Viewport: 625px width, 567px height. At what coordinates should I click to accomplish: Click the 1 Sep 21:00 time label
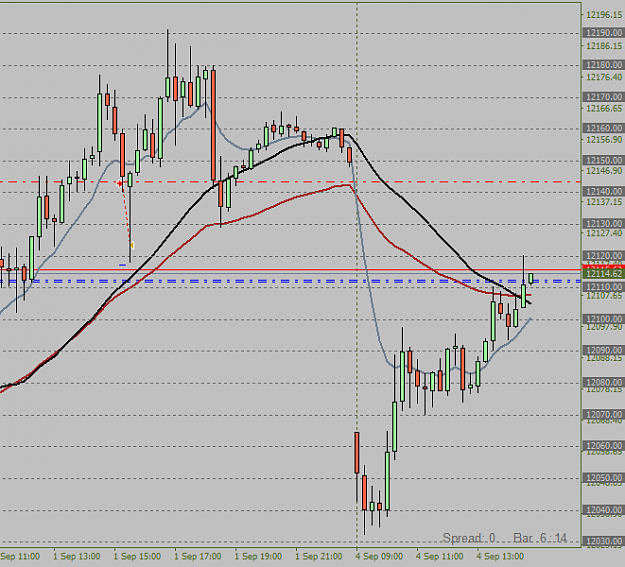pyautogui.click(x=319, y=556)
